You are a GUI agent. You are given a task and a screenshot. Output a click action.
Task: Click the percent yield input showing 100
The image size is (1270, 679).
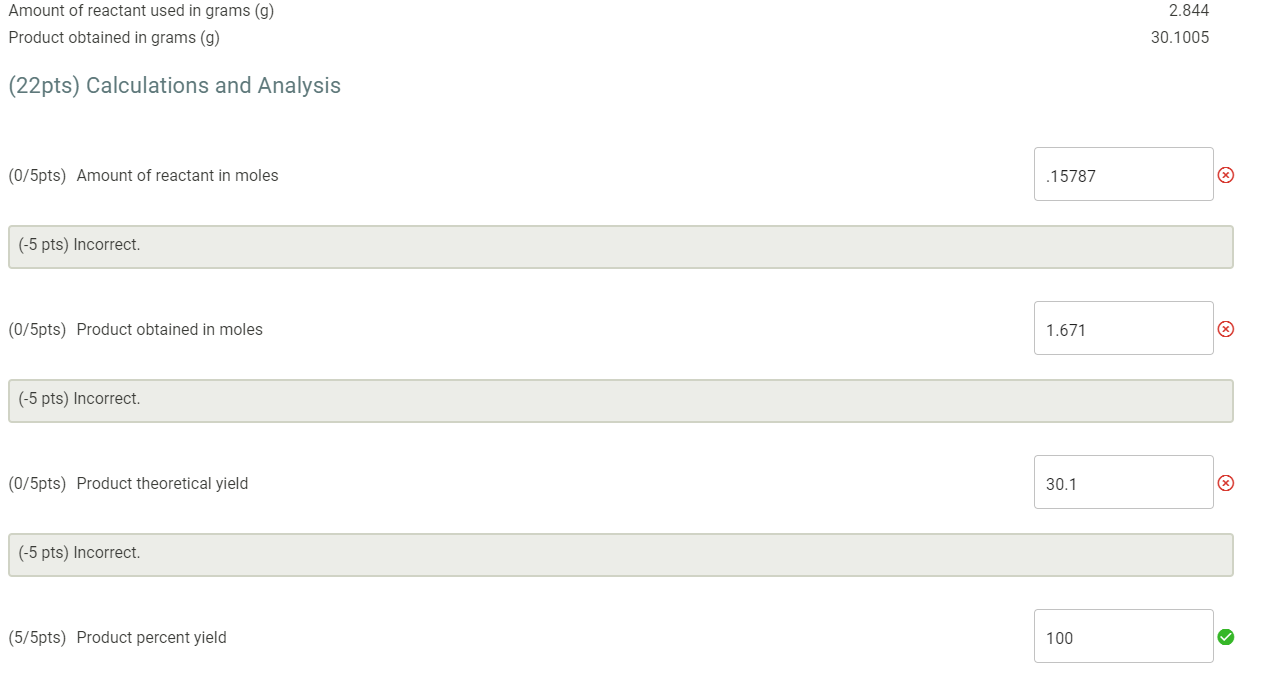click(1123, 636)
